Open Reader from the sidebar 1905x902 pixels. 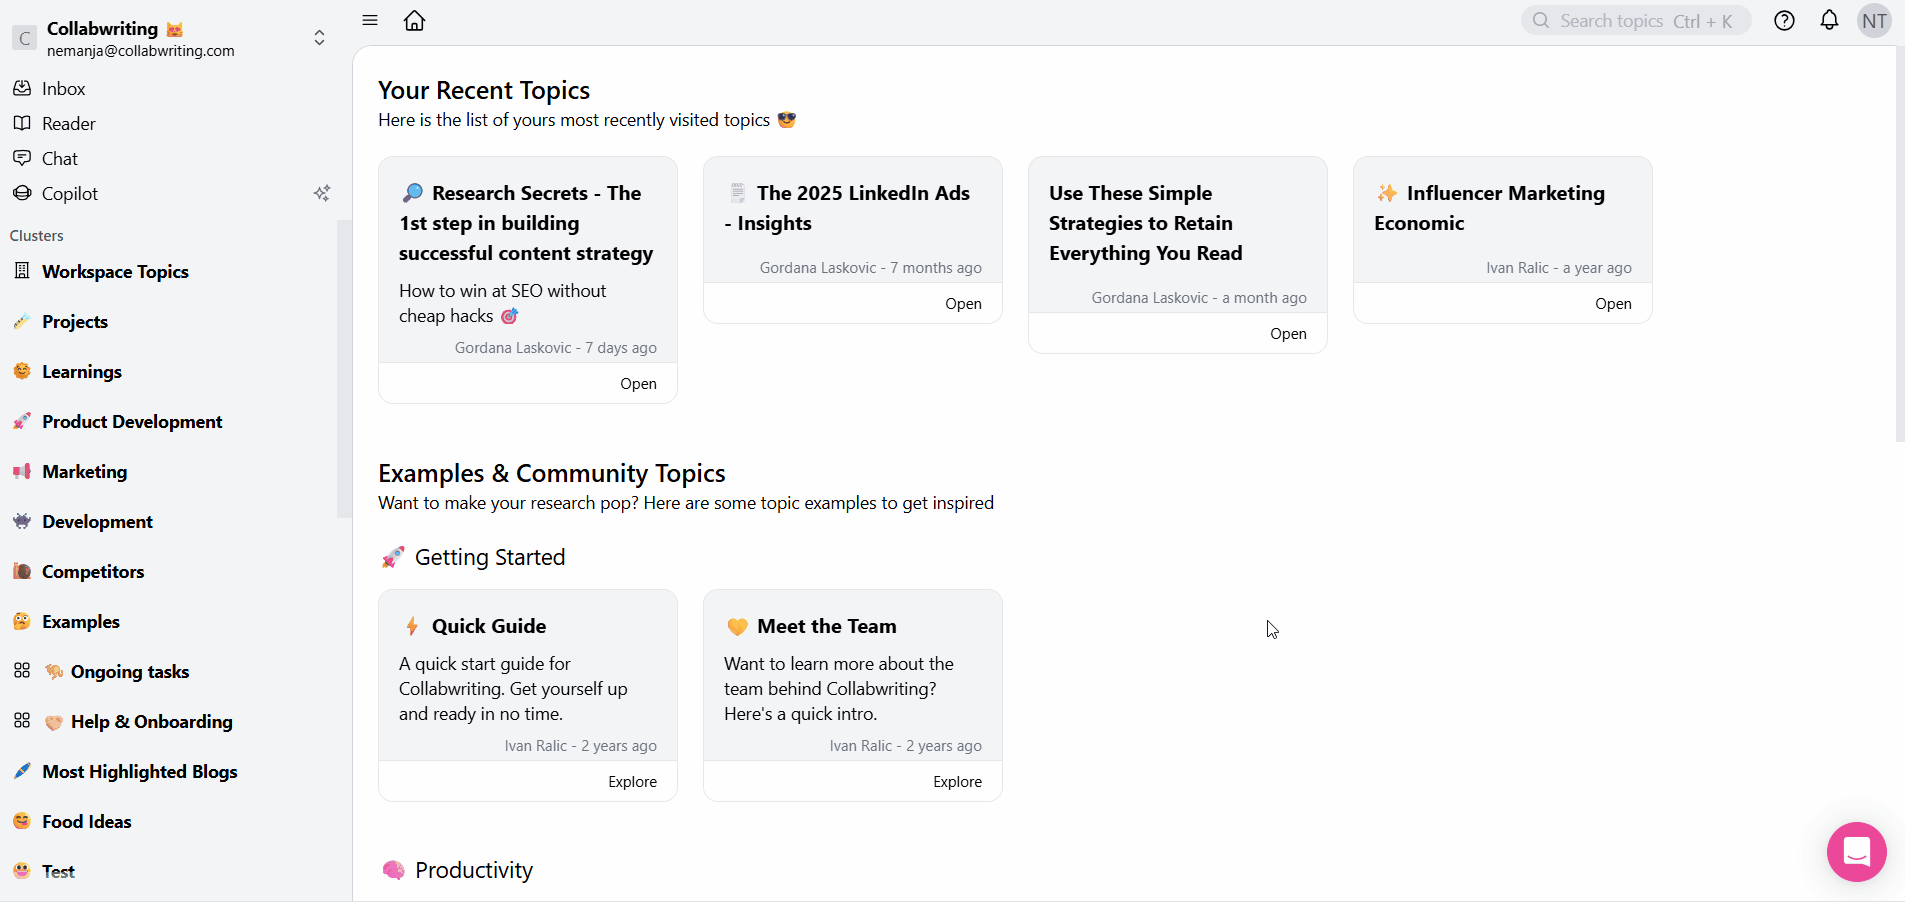pos(68,124)
